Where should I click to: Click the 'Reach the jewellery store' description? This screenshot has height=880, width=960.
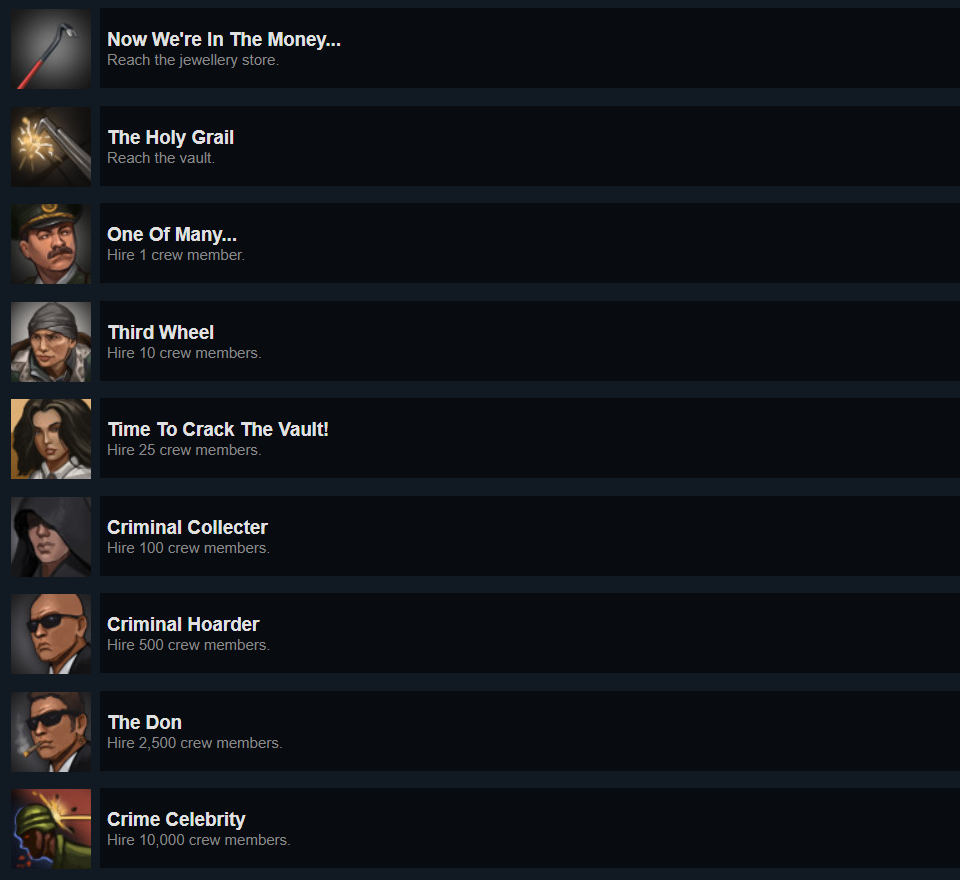click(x=193, y=60)
